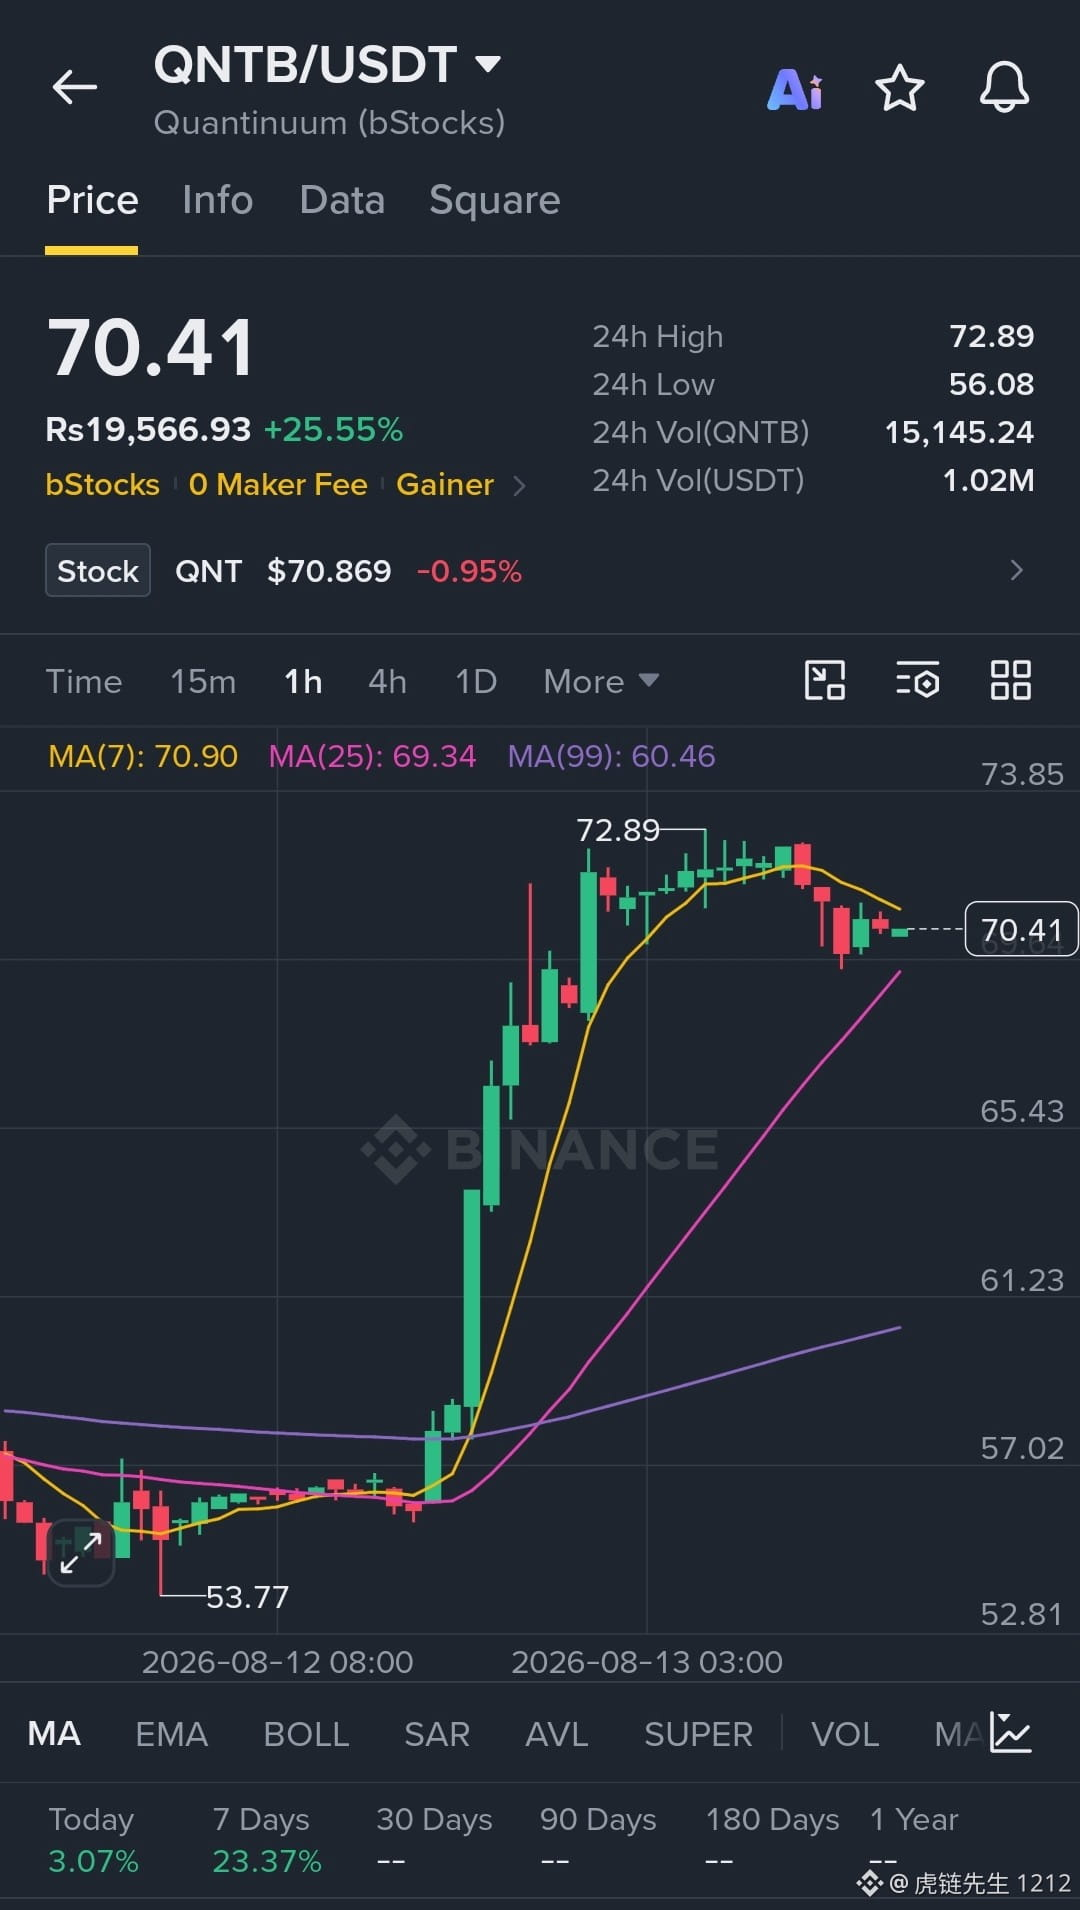The image size is (1080, 1910).
Task: Go back using the left arrow
Action: [75, 88]
